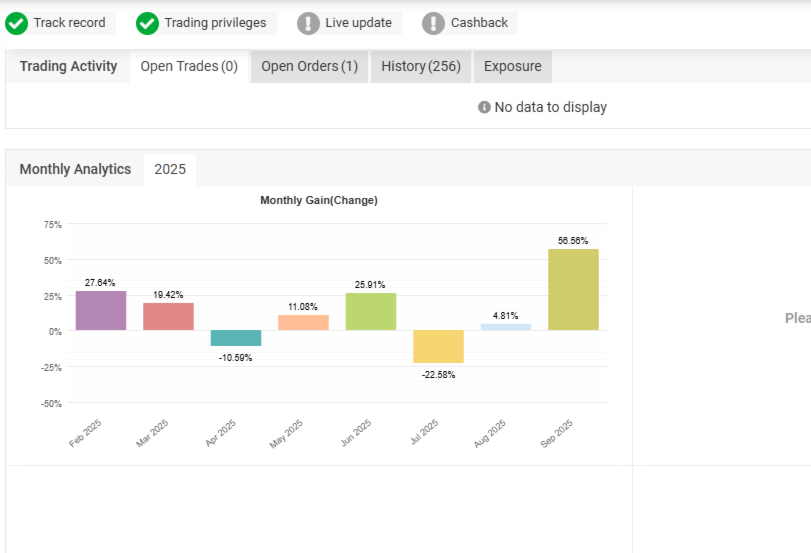
Task: Click the Live update label
Action: pyautogui.click(x=358, y=23)
